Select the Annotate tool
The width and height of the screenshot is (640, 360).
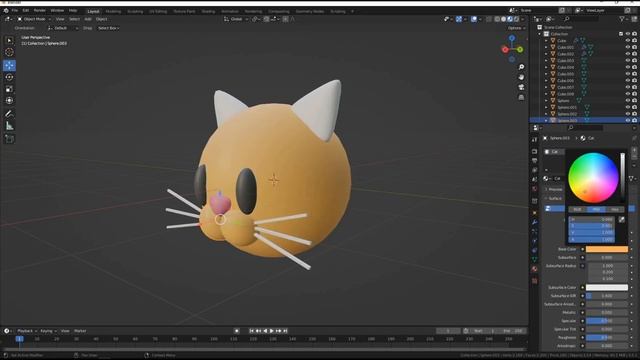(9, 114)
